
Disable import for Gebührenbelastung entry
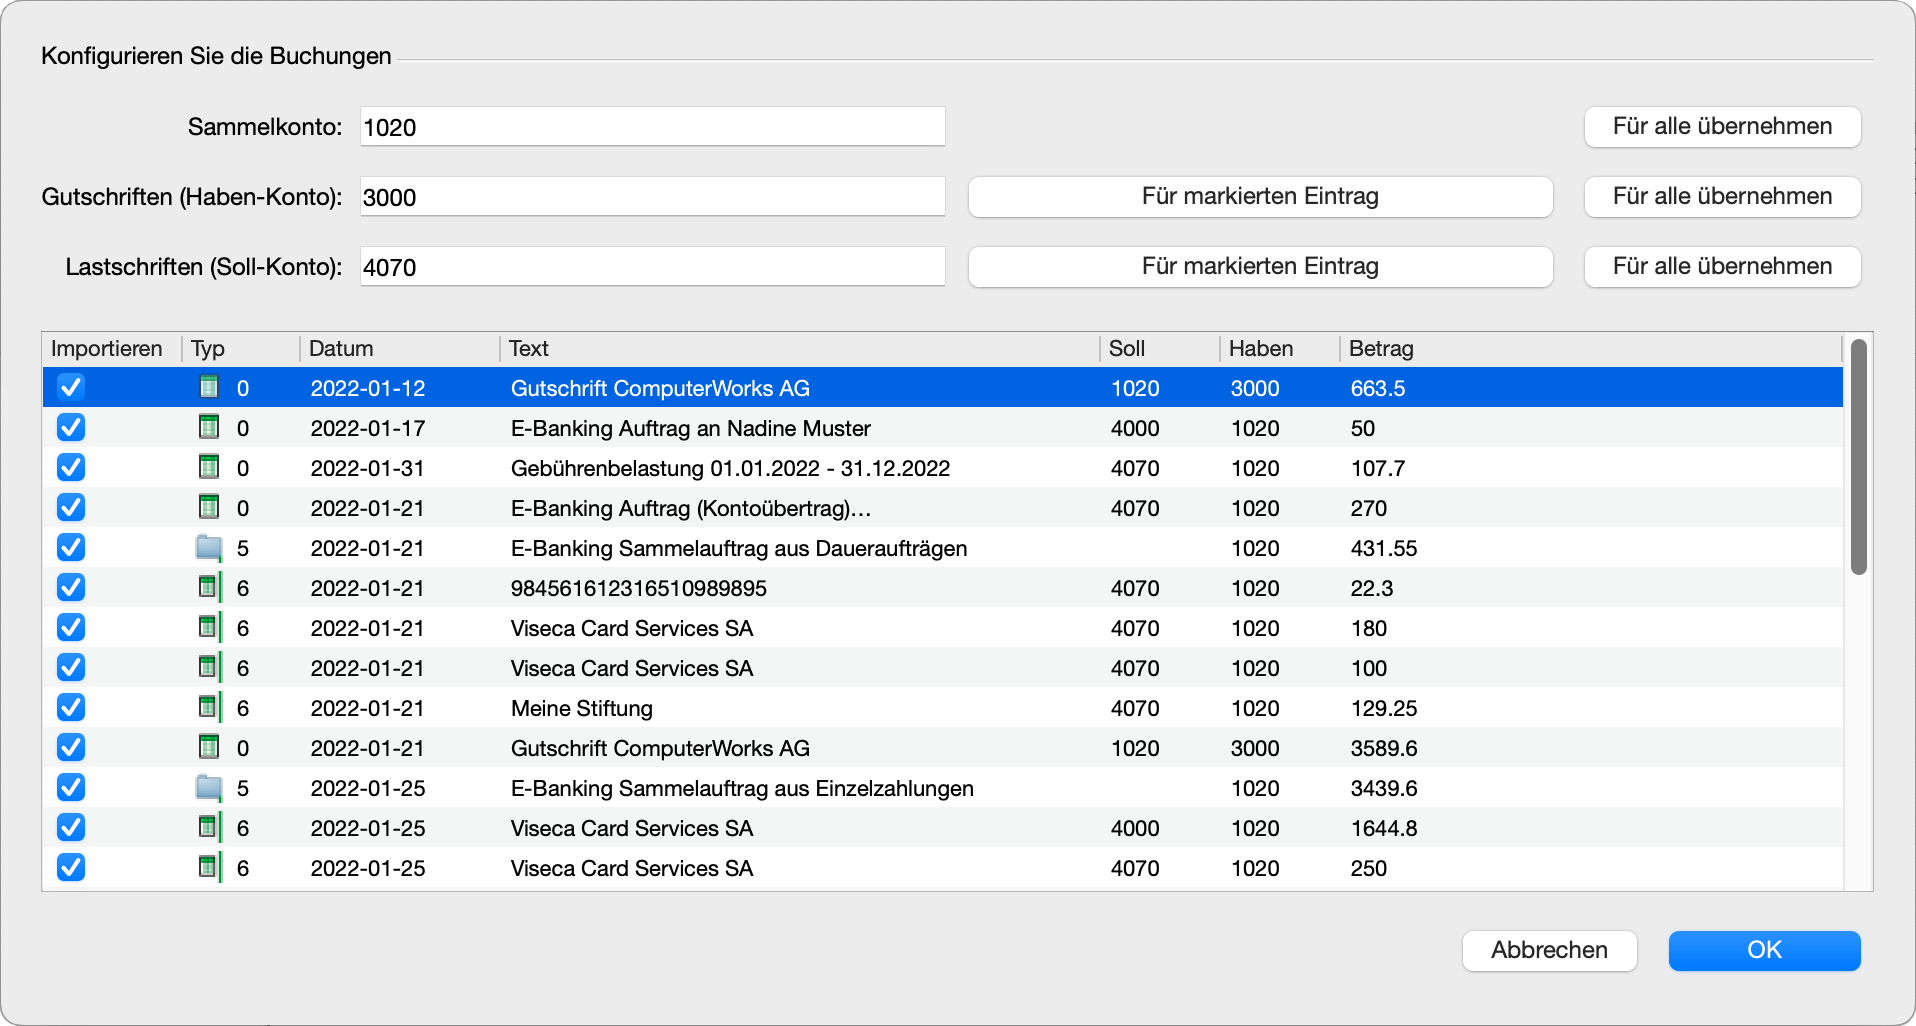tap(71, 467)
